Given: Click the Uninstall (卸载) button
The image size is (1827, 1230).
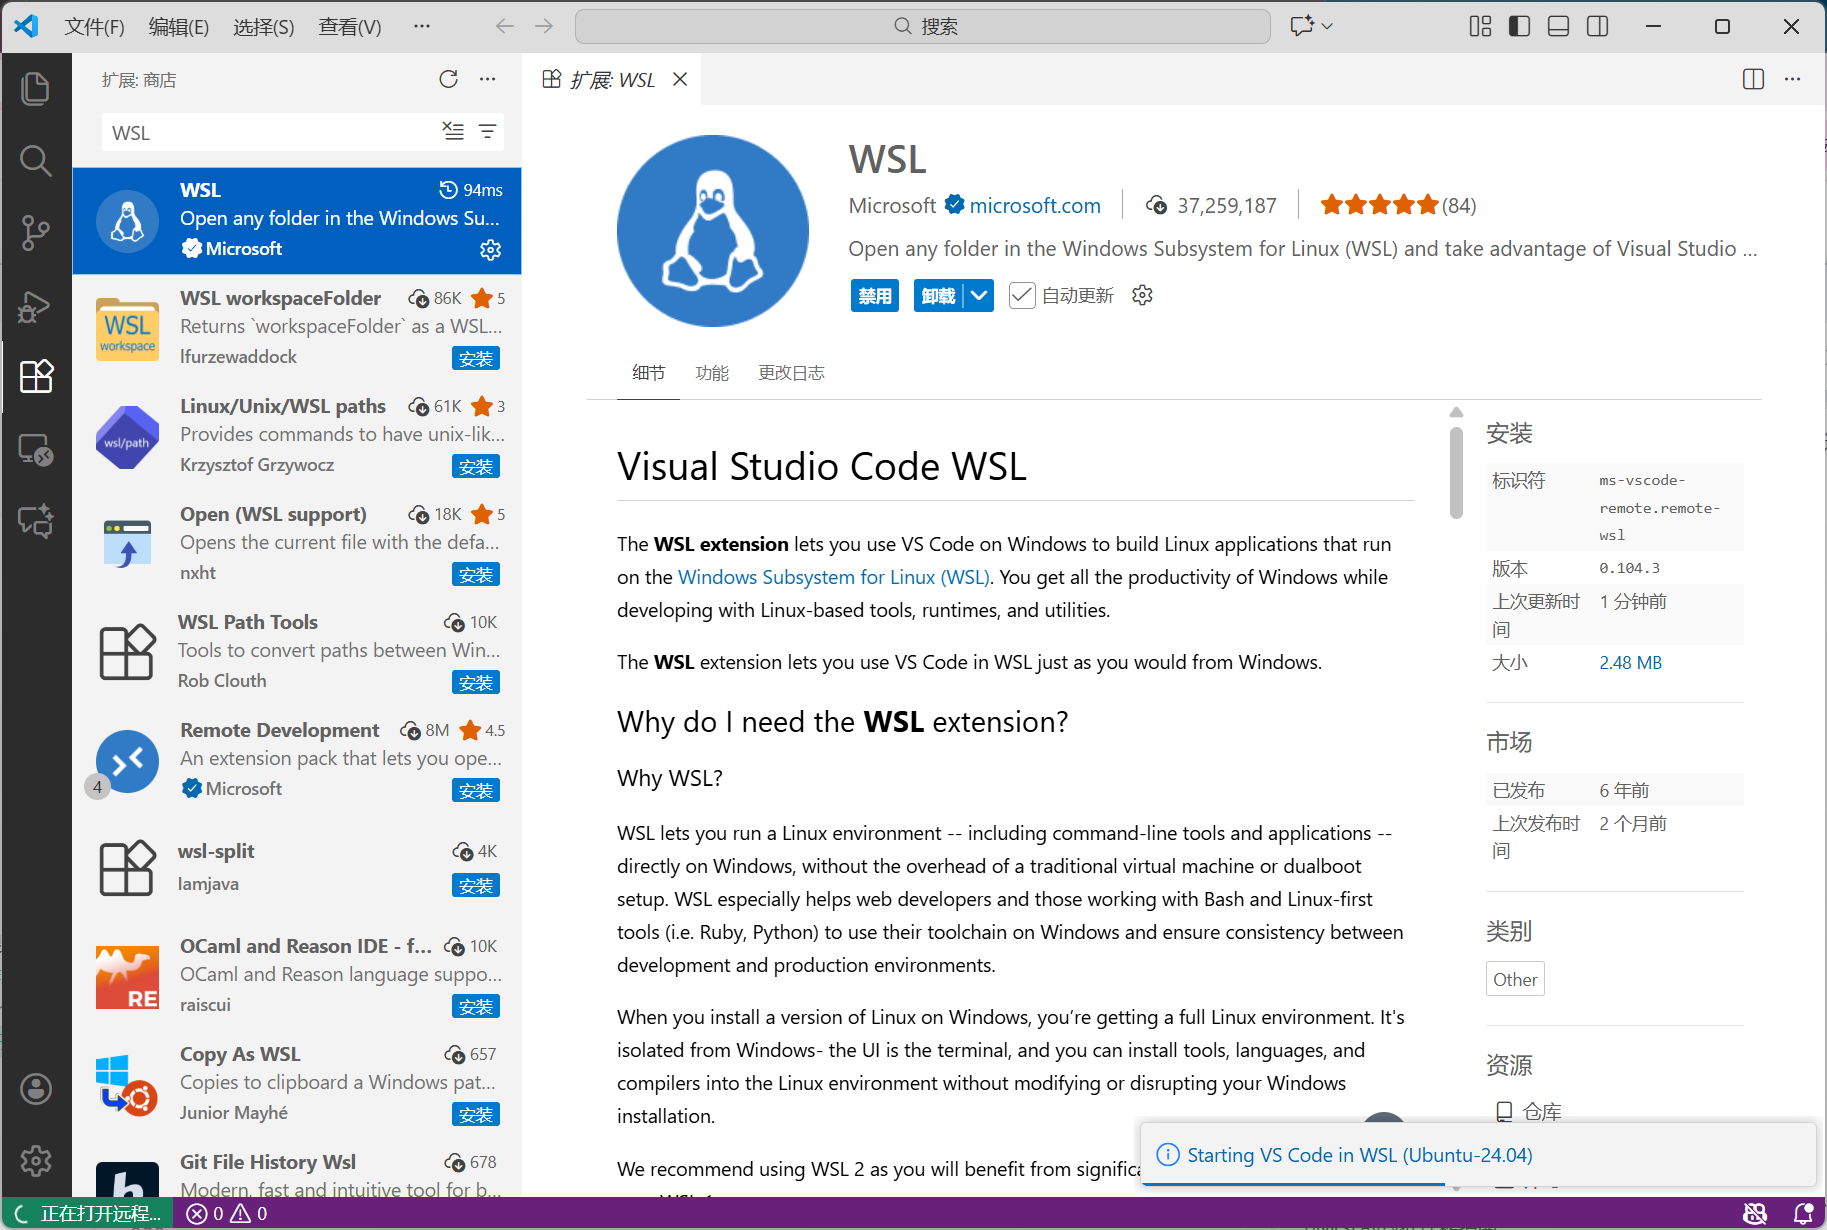Looking at the screenshot, I should tap(938, 295).
